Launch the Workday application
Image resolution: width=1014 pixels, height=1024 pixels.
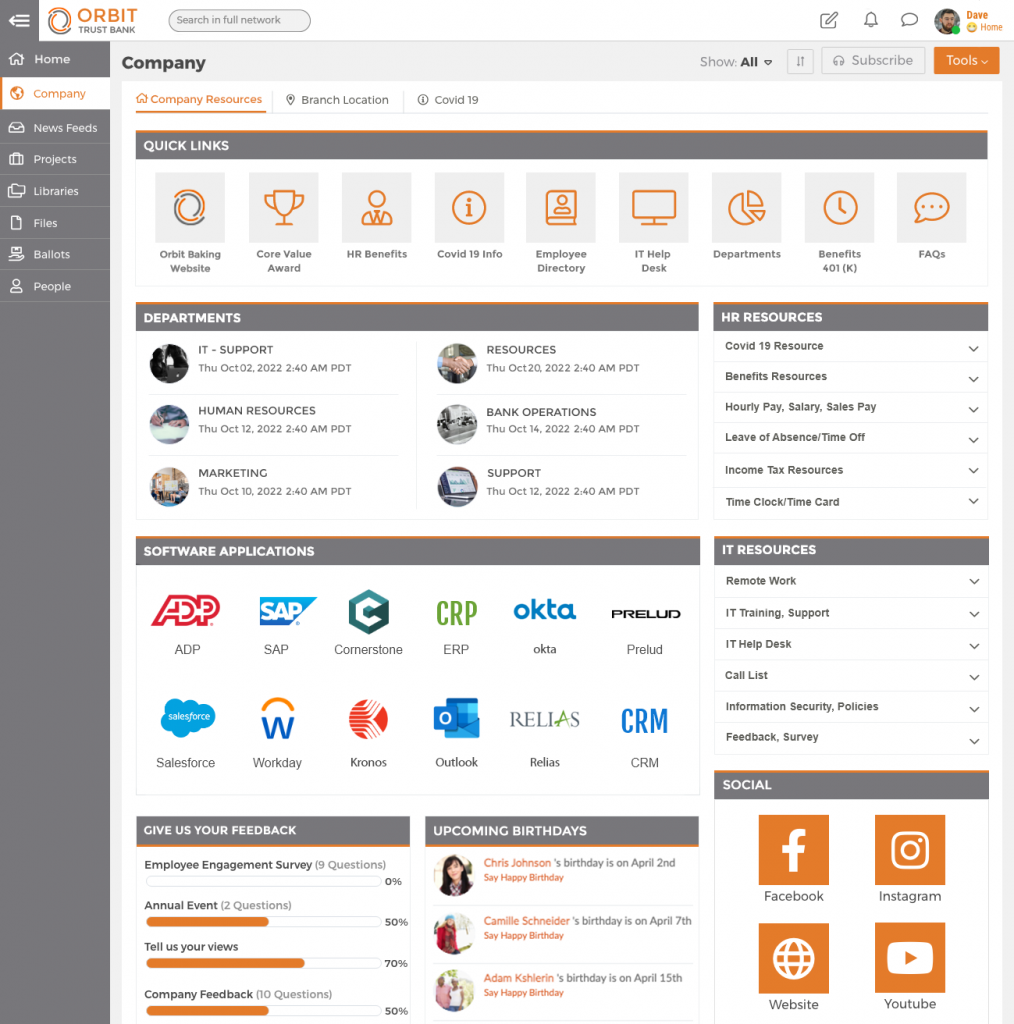[x=277, y=718]
